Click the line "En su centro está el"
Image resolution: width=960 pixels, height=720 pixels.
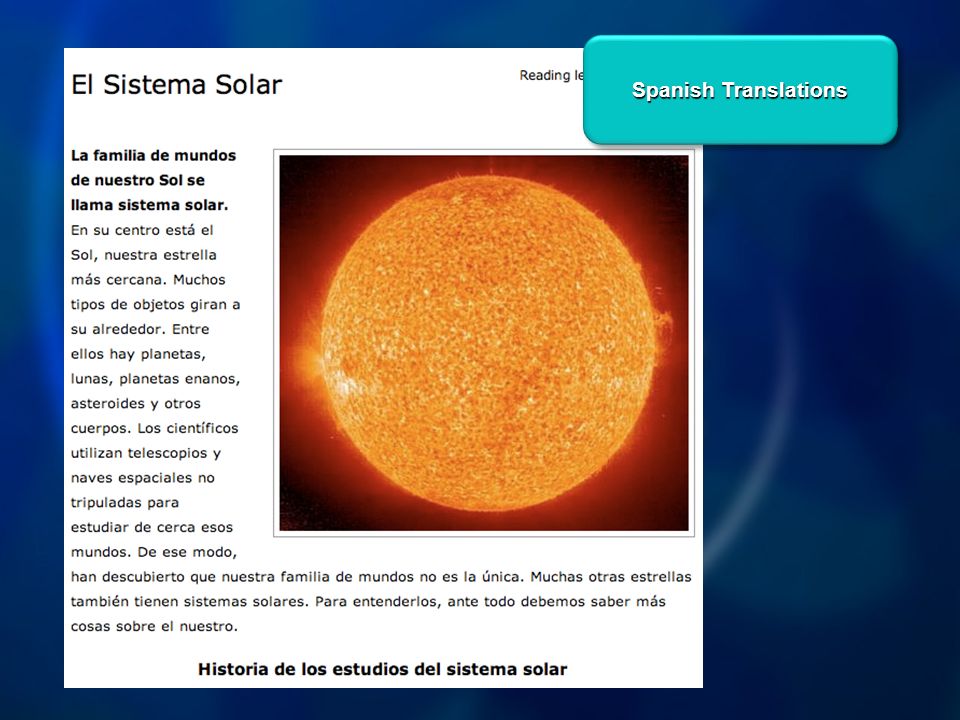click(x=141, y=230)
